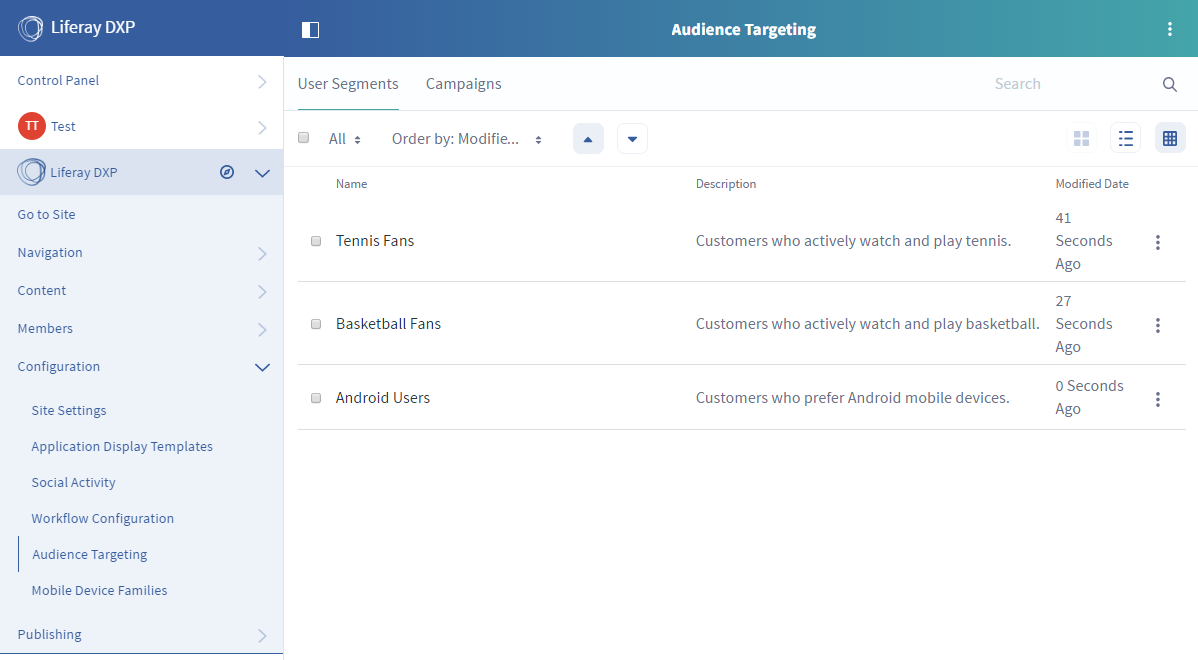
Task: Click the '27 Seconds Ago' modified date
Action: pyautogui.click(x=1083, y=324)
